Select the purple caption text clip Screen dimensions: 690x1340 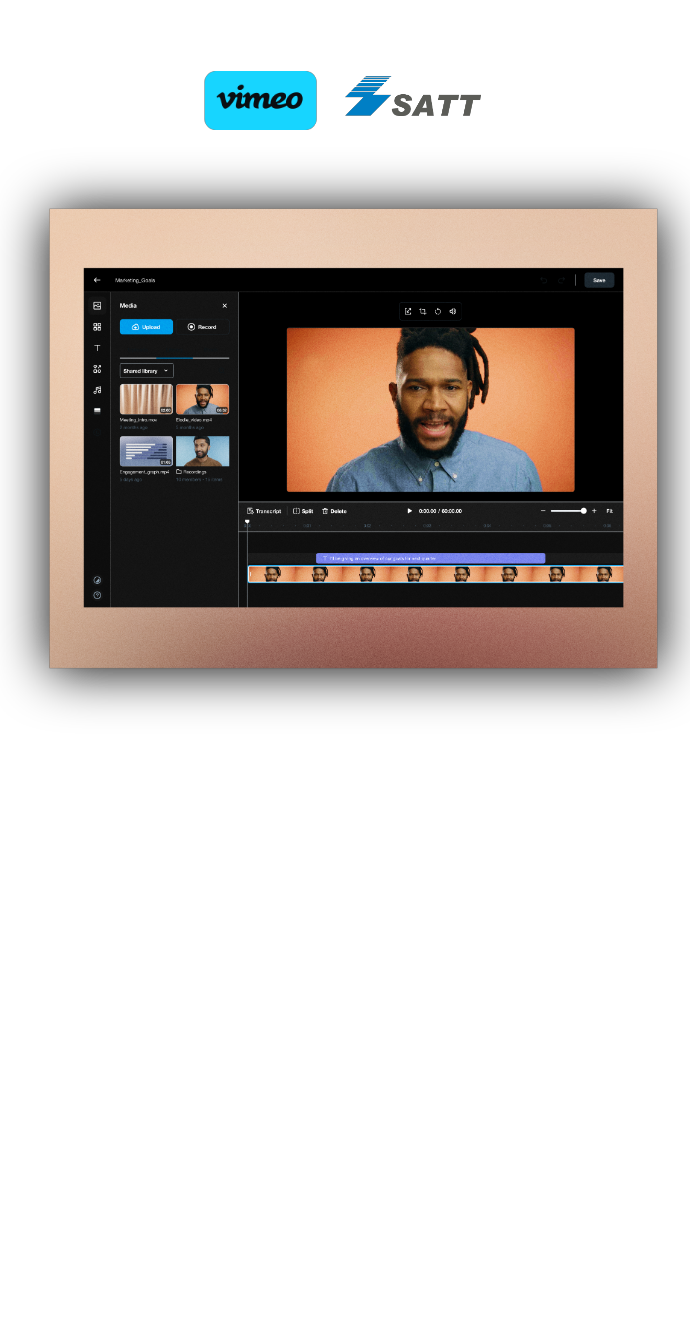point(430,558)
